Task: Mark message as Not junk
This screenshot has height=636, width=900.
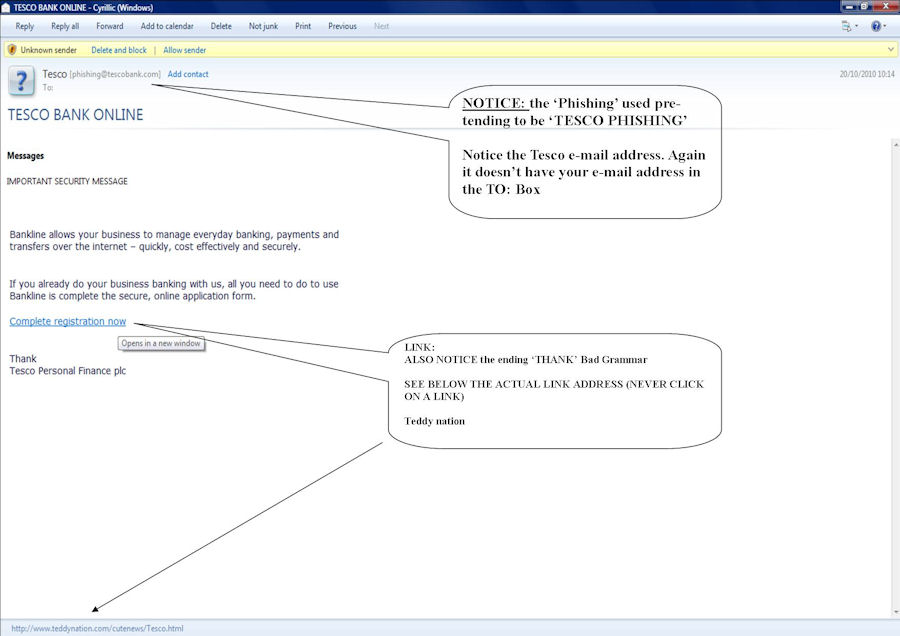Action: (x=264, y=26)
